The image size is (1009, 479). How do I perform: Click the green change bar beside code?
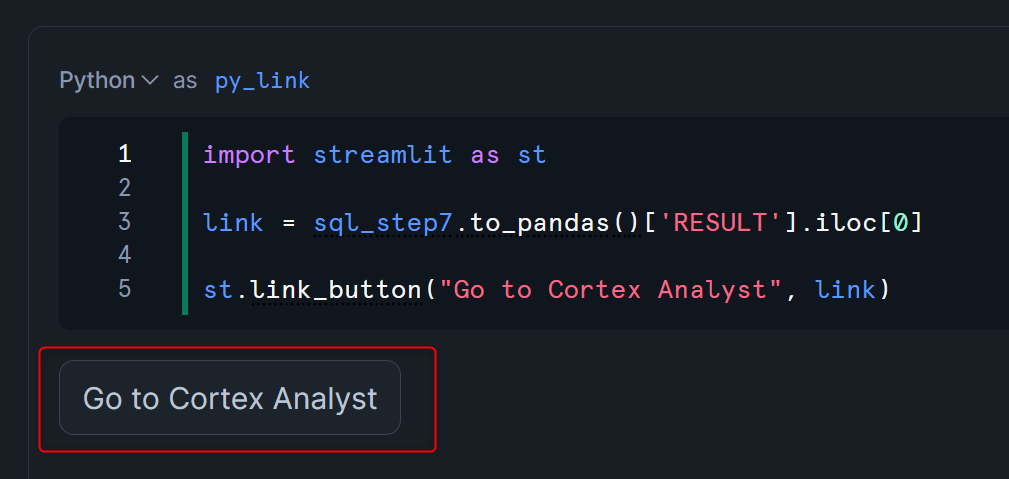pyautogui.click(x=185, y=223)
